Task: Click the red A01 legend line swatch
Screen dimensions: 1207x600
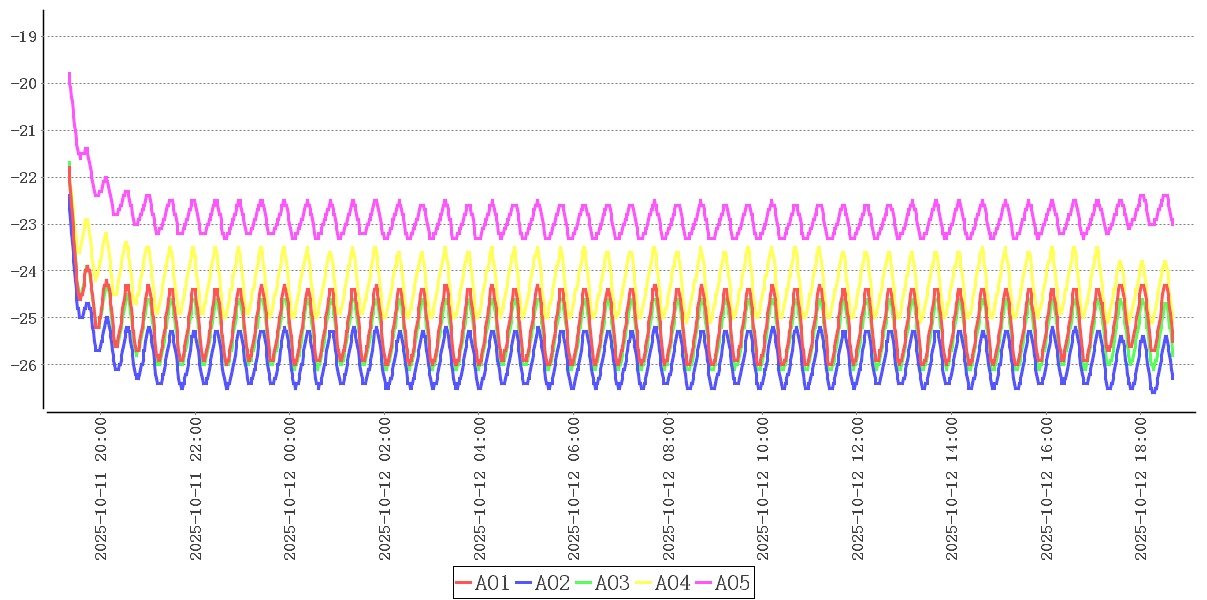Action: point(463,583)
